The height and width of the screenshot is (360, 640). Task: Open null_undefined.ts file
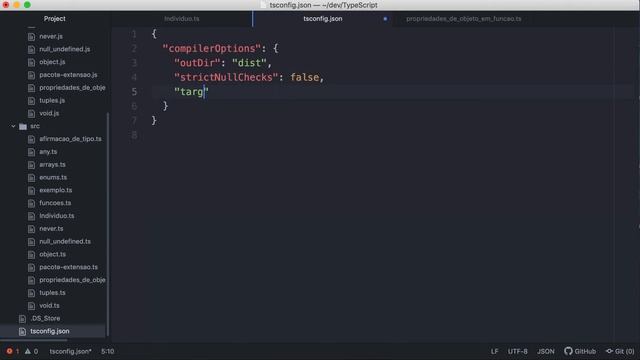65,241
